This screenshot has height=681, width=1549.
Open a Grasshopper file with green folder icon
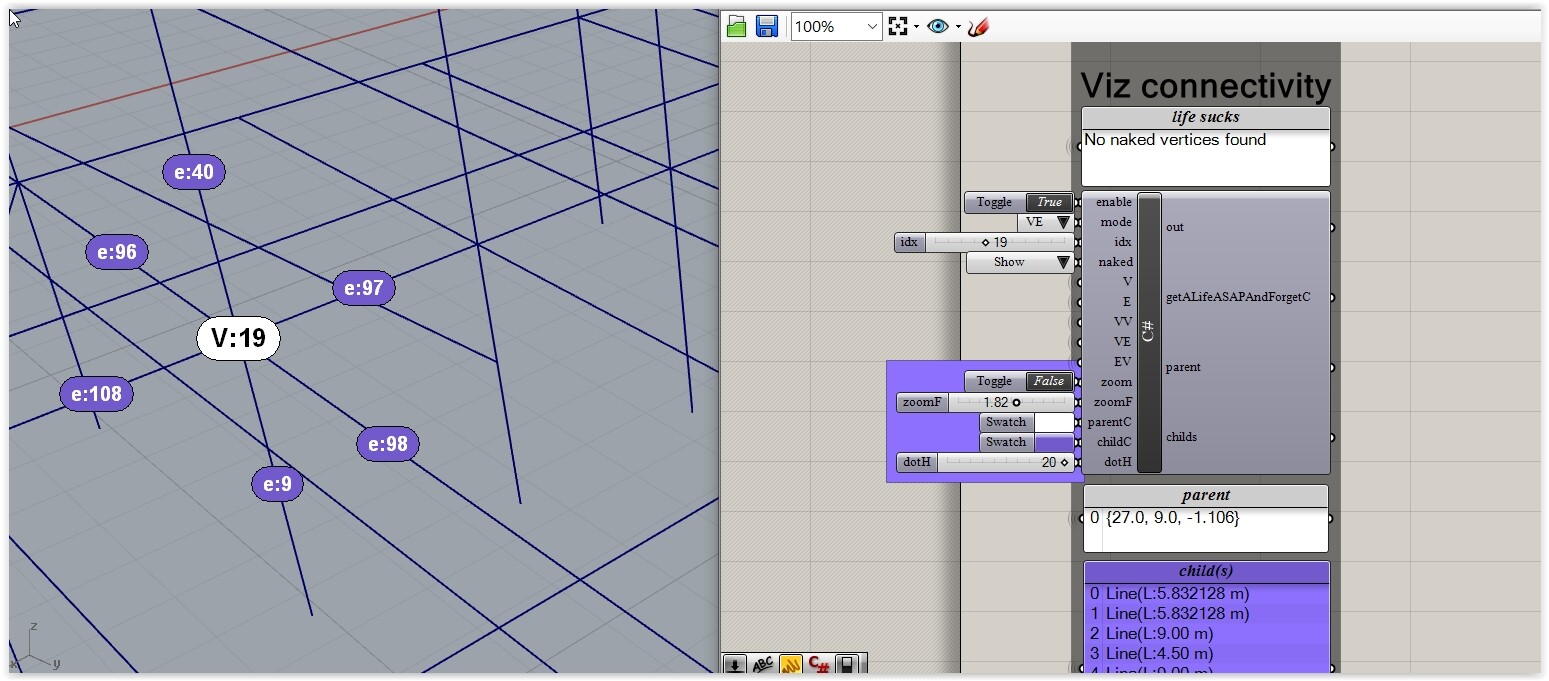tap(737, 27)
